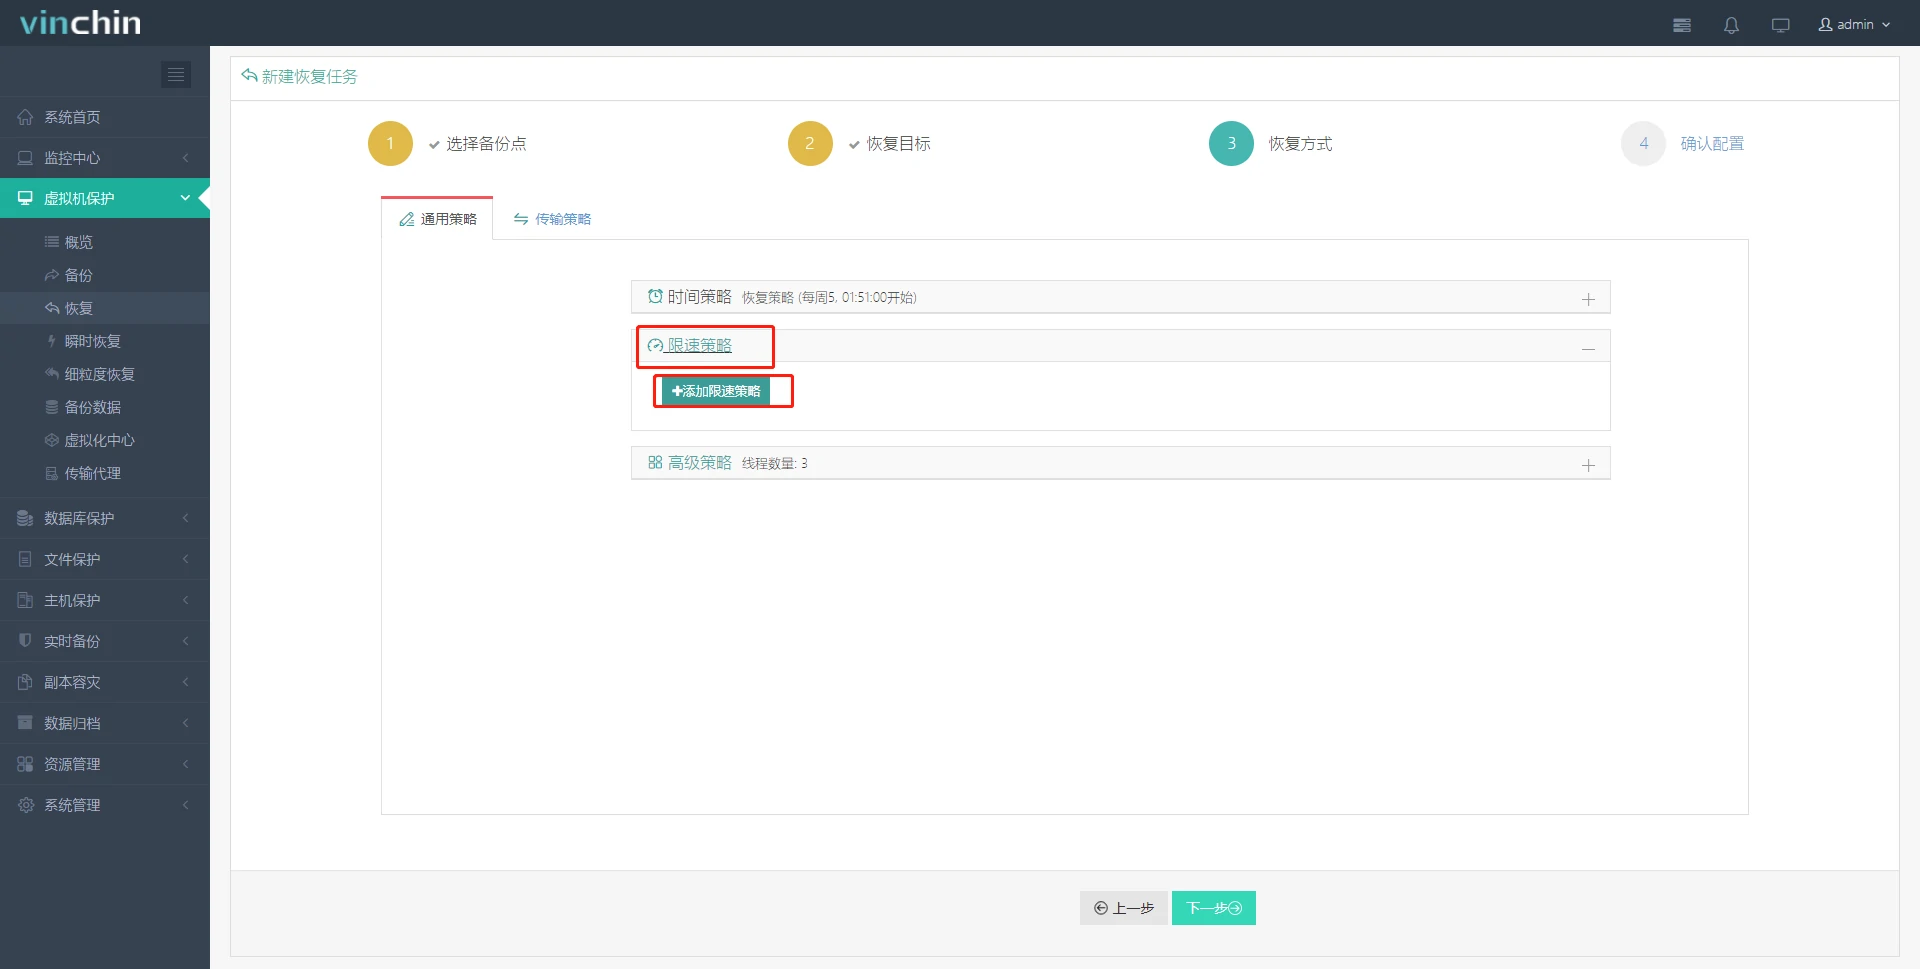Image resolution: width=1920 pixels, height=969 pixels.
Task: Click 恢复策略 (每周5, 01:51:00开始) text
Action: 829,297
